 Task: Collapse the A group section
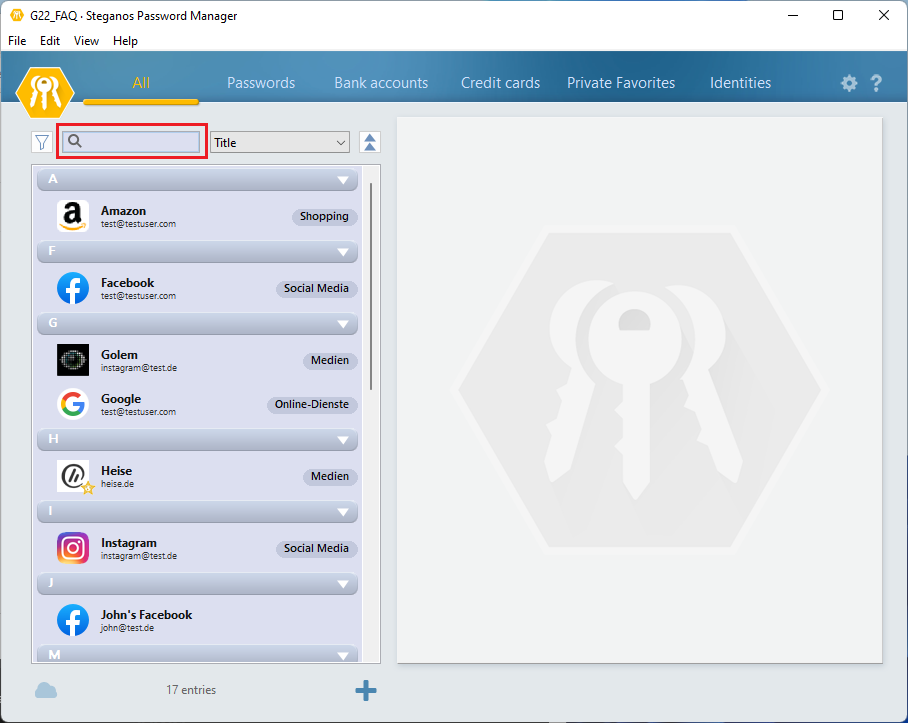click(x=344, y=180)
